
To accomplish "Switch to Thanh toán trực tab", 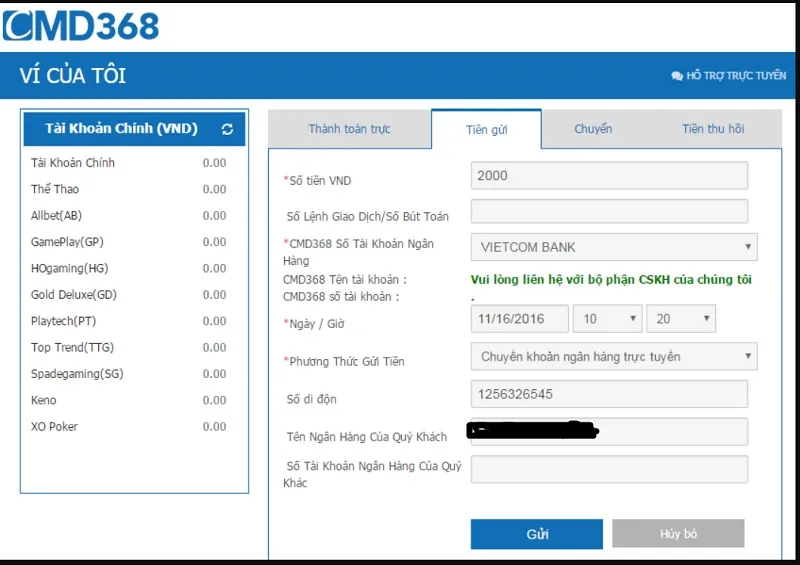I will [349, 129].
